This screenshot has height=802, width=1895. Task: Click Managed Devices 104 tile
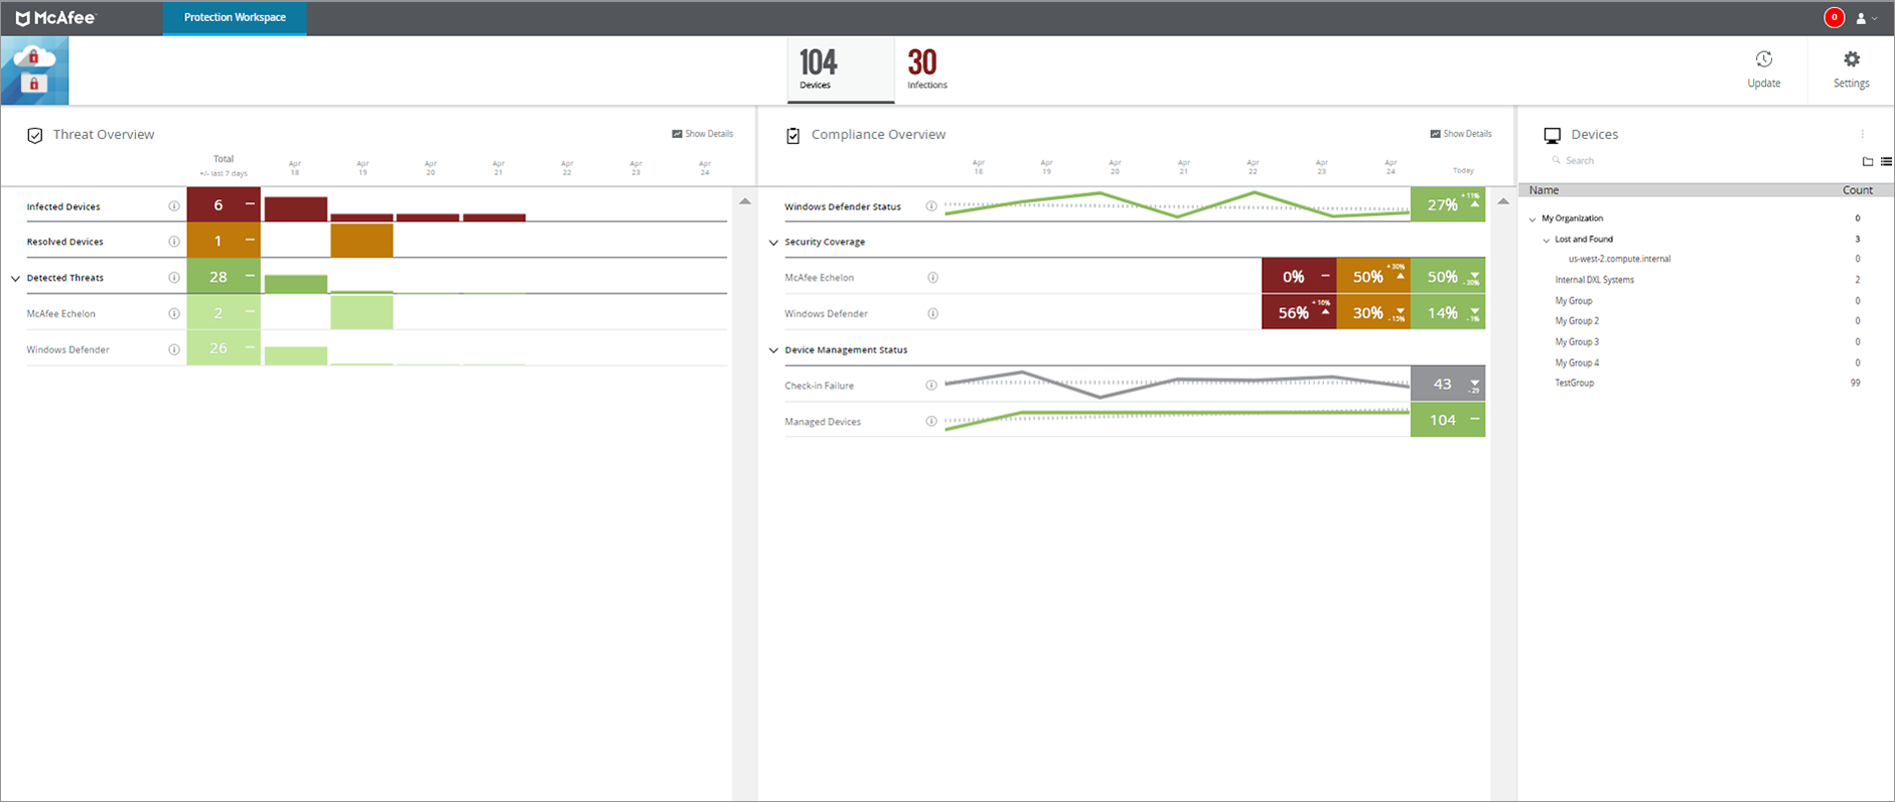(1448, 420)
